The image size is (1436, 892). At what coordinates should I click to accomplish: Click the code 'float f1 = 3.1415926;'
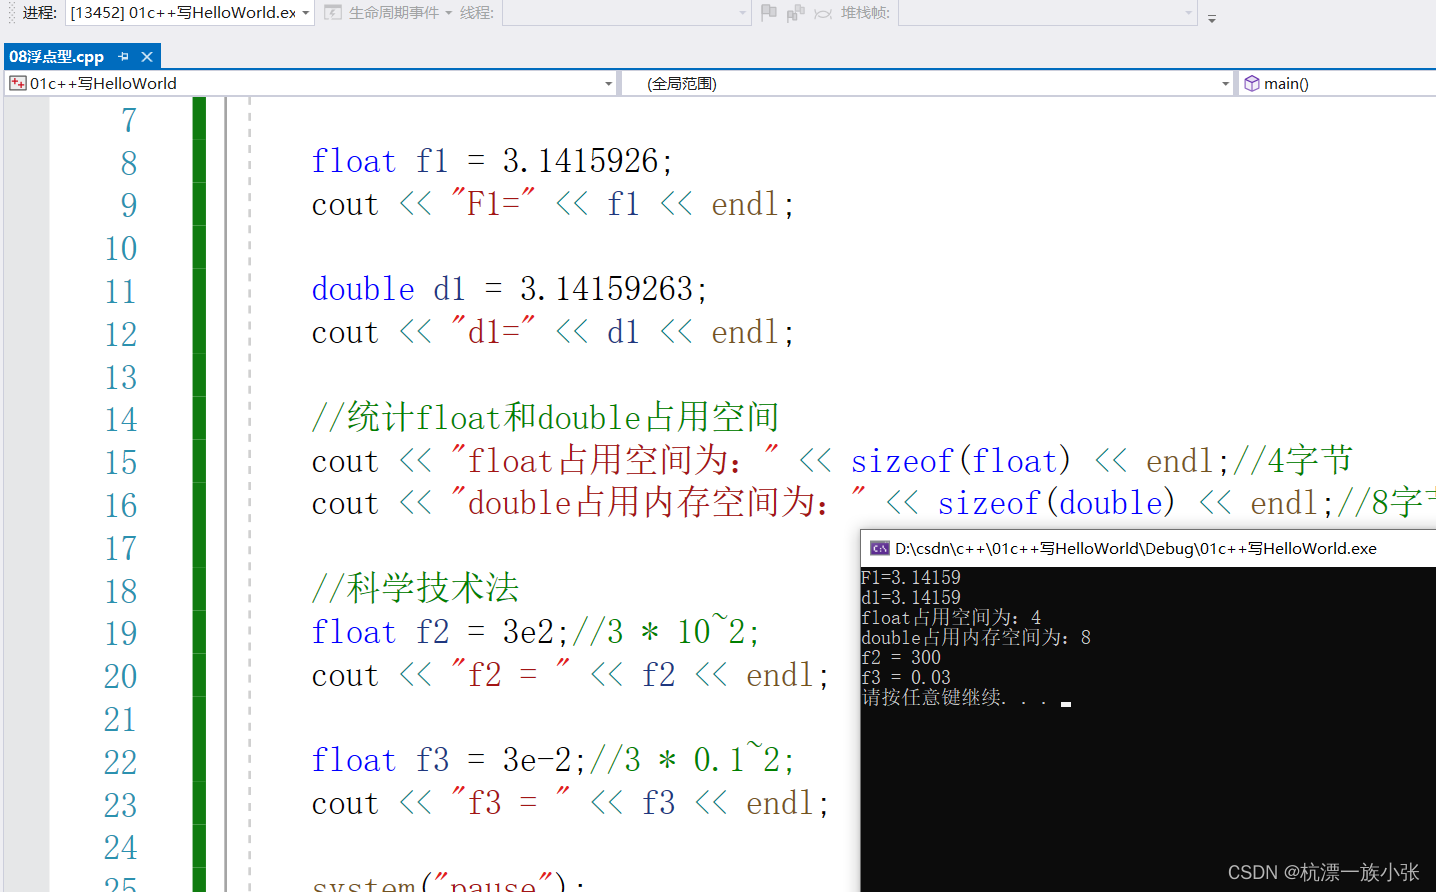492,161
